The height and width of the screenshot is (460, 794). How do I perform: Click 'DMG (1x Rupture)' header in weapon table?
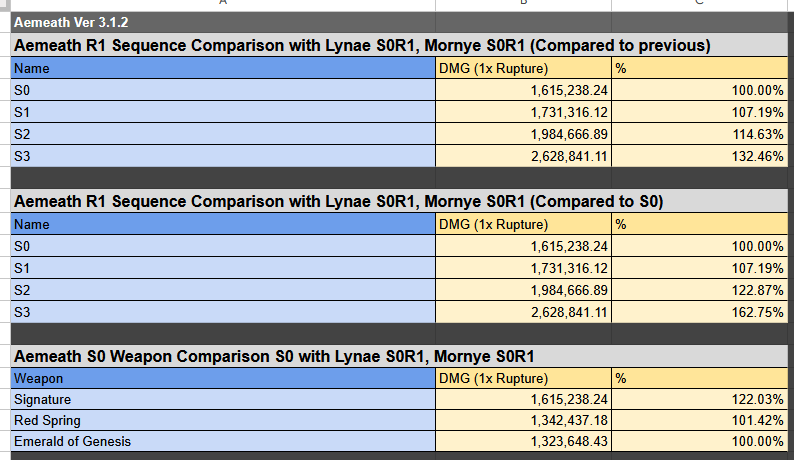(523, 378)
